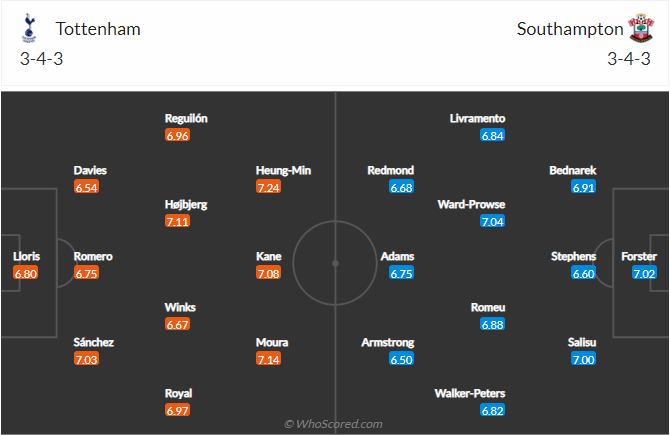Open the Tottenham team name link

[98, 29]
